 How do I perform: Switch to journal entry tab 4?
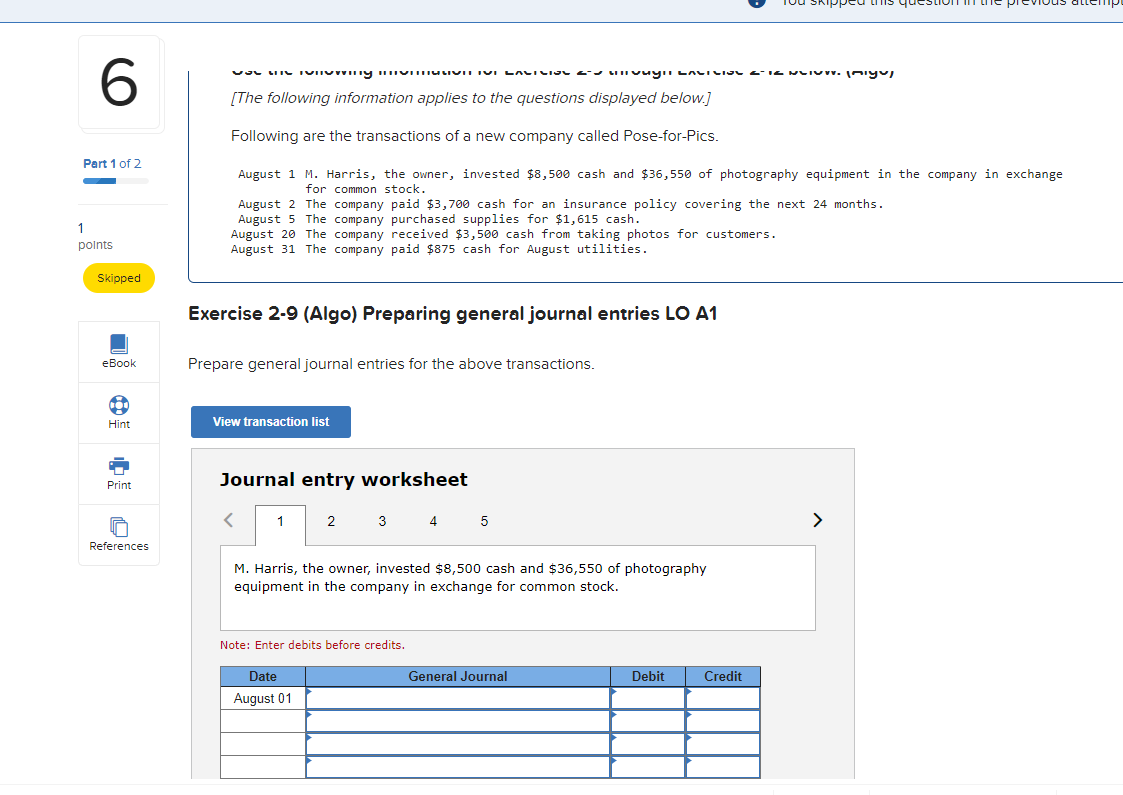pos(433,521)
